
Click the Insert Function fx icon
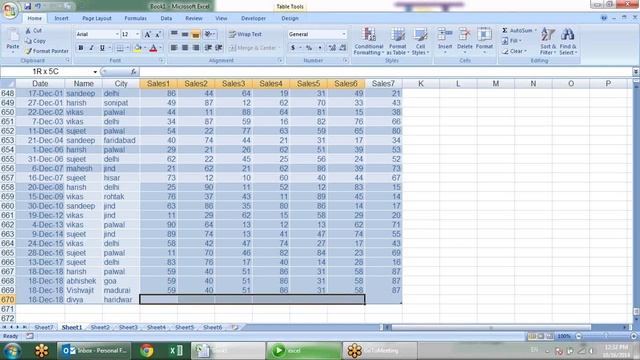133,71
